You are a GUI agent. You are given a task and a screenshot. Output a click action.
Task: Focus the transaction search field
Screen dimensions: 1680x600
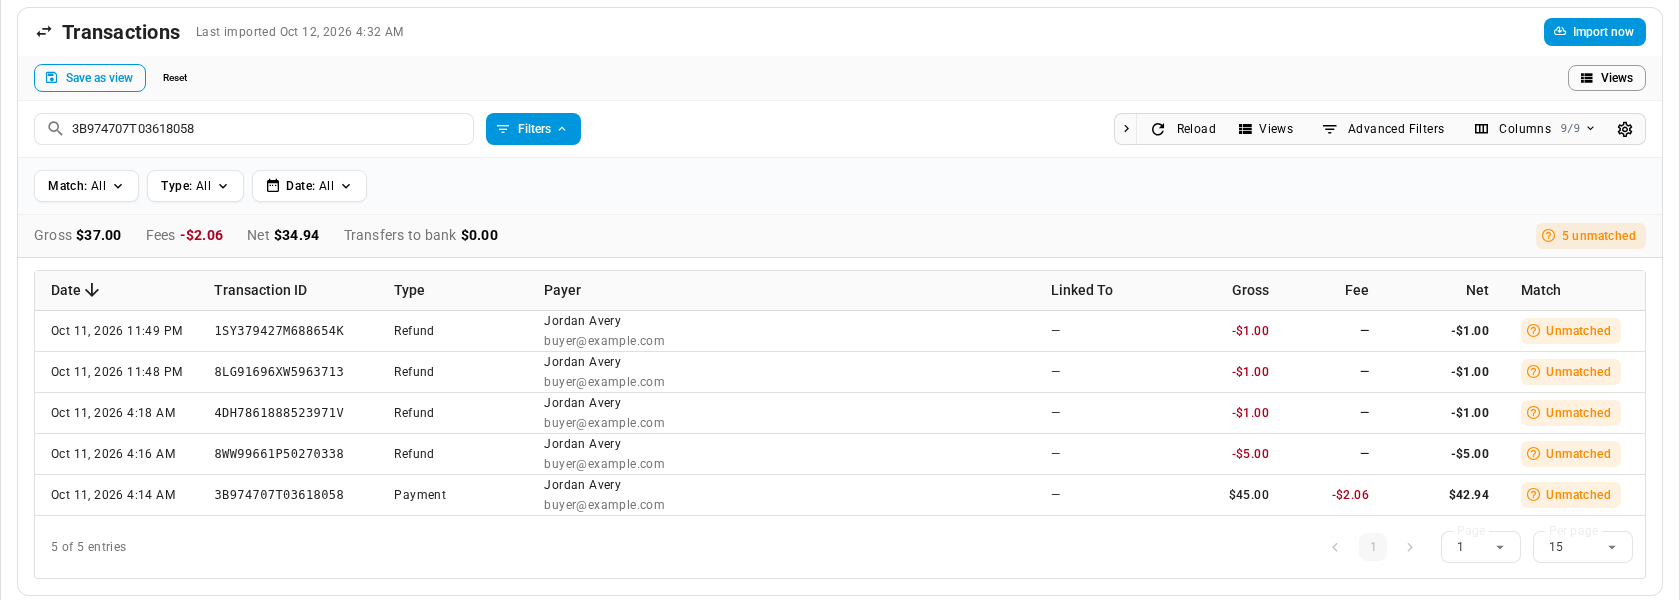pyautogui.click(x=254, y=129)
